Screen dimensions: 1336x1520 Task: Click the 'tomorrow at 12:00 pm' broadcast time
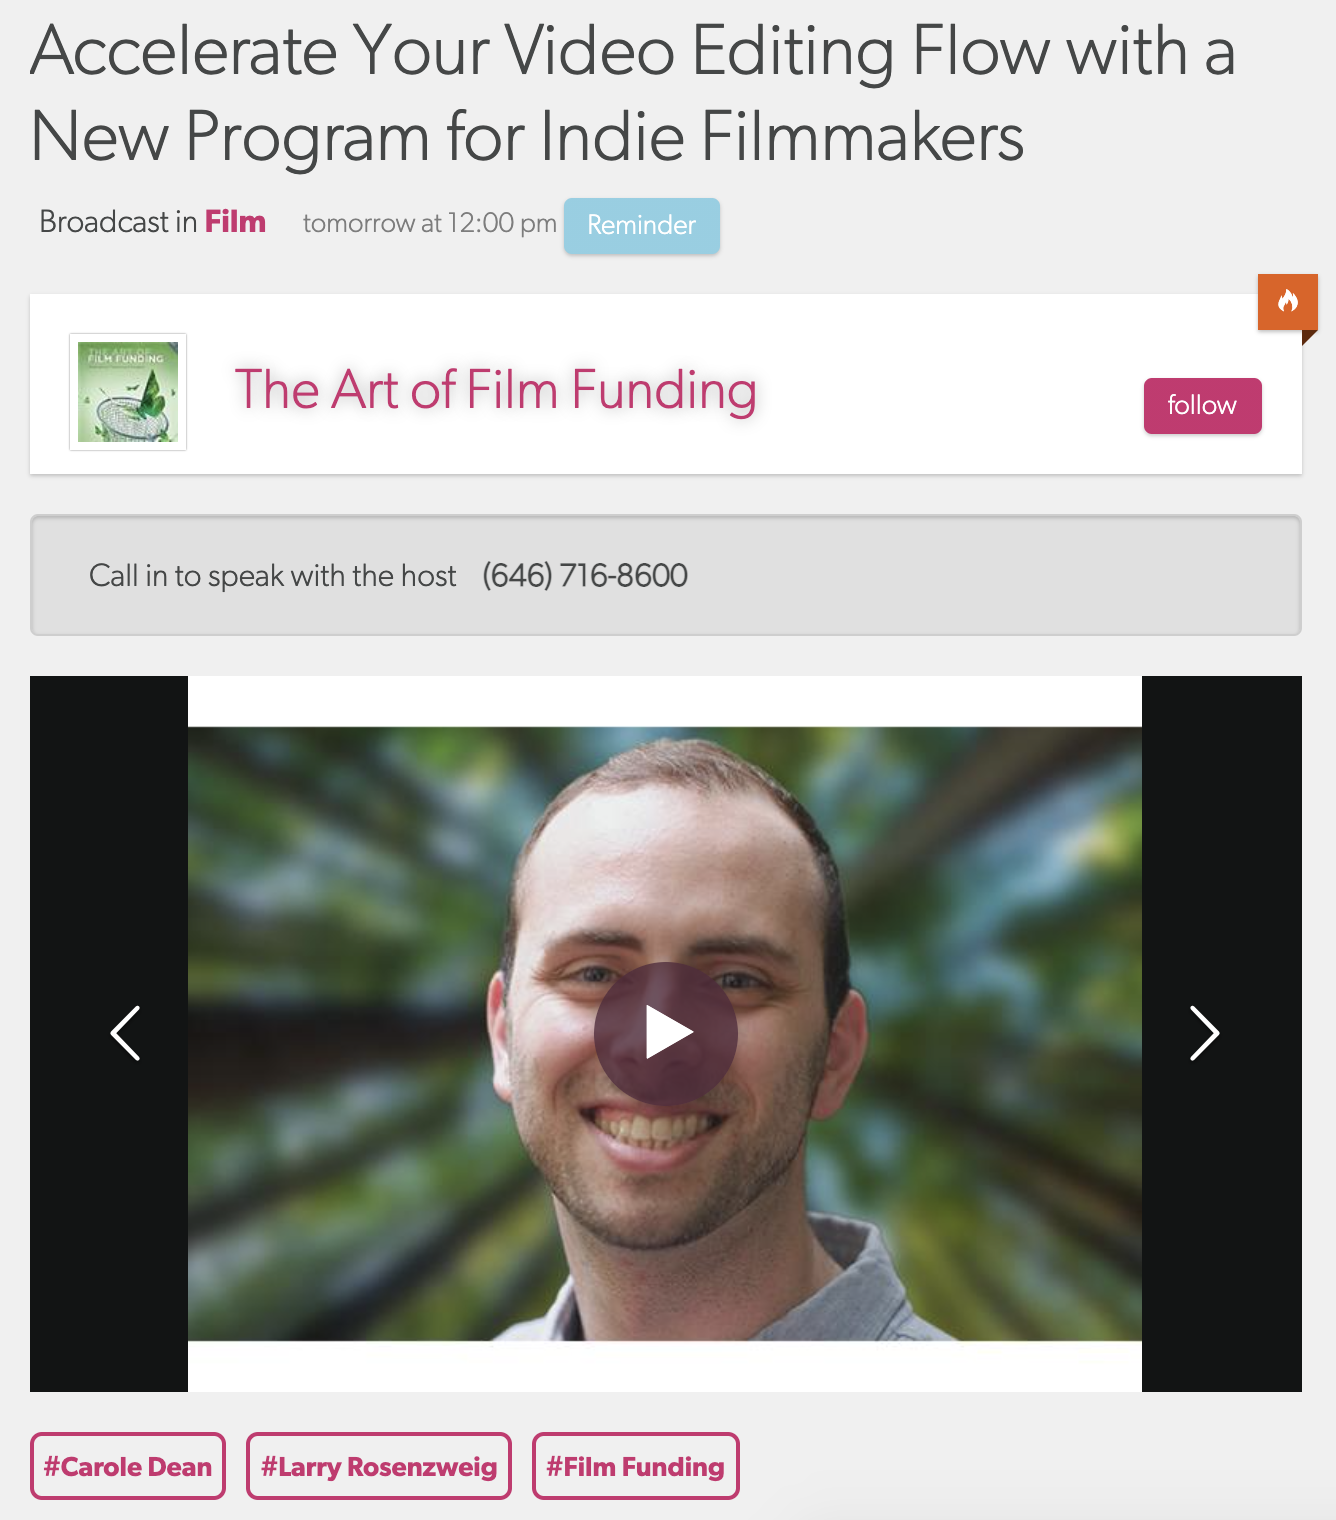(430, 223)
